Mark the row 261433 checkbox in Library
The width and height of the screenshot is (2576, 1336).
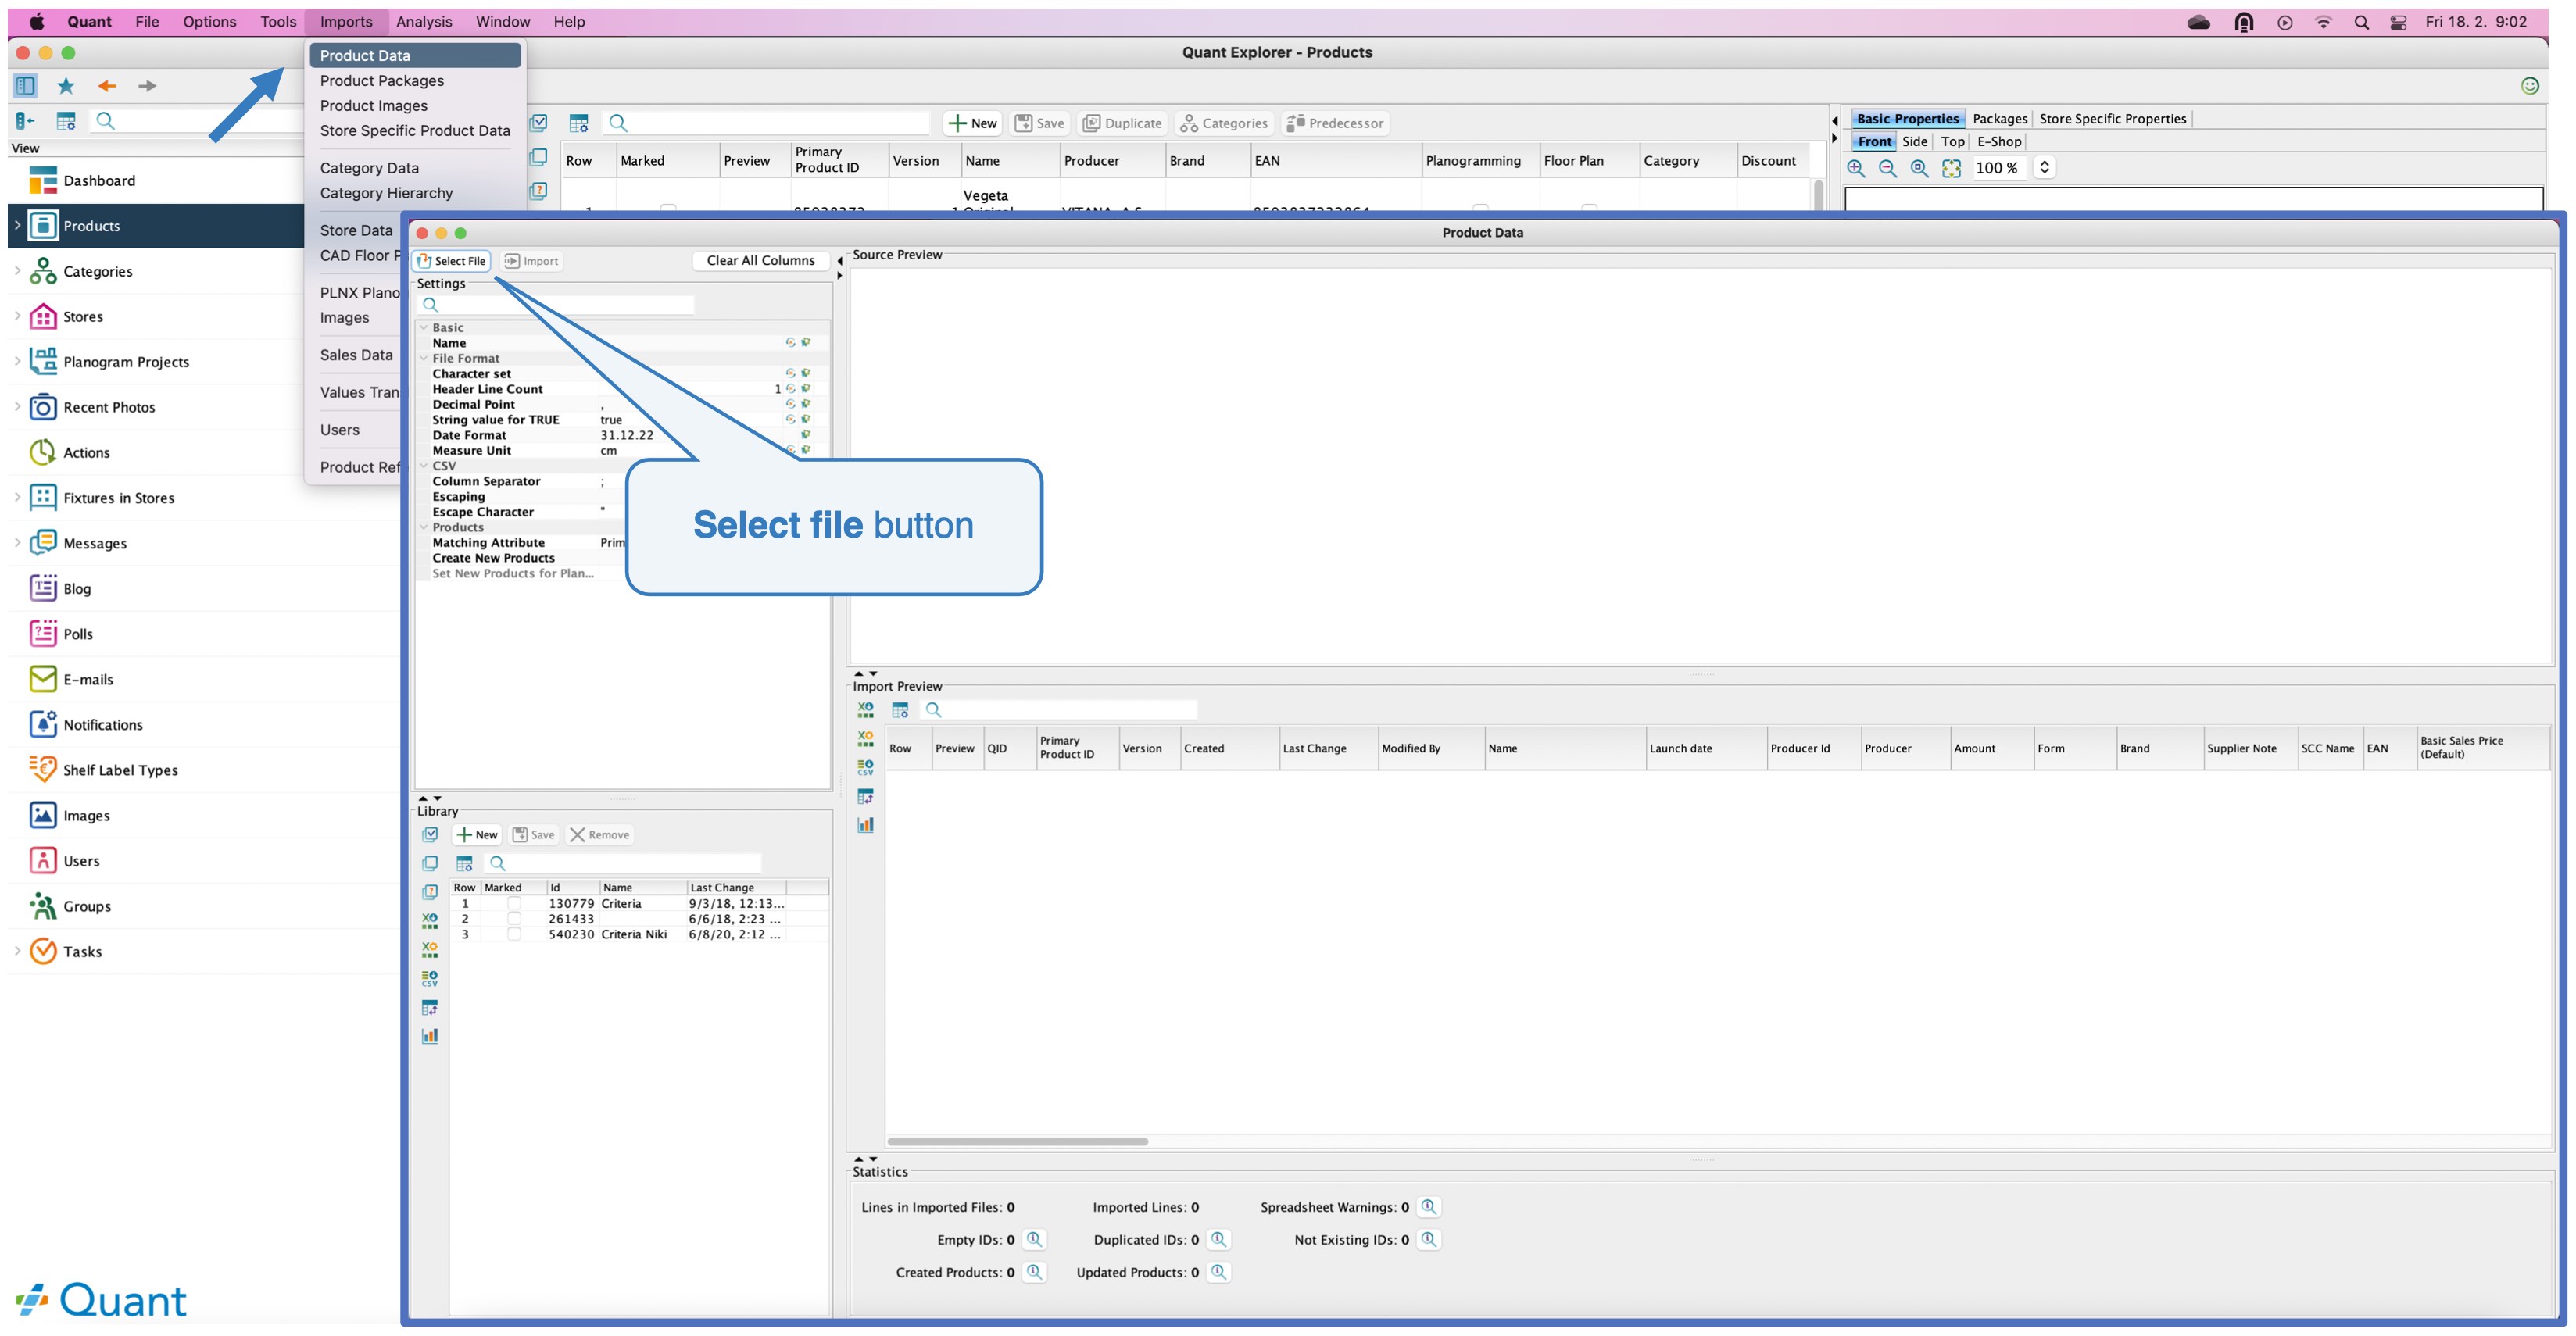click(x=514, y=919)
